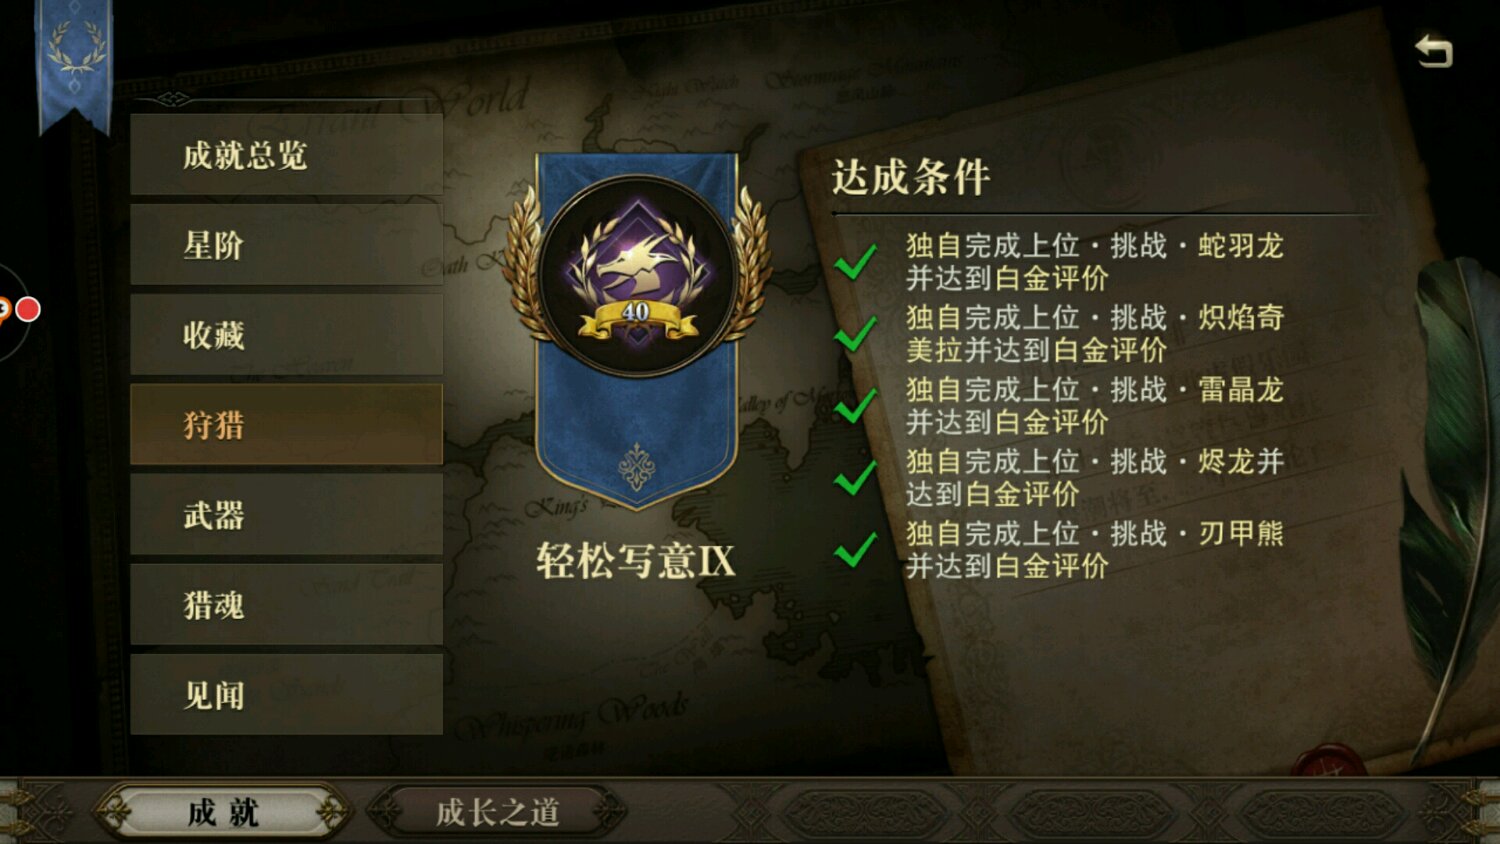The height and width of the screenshot is (844, 1500).
Task: Click checkmark for 炽焰奇美拉 challenge condition
Action: (x=856, y=334)
